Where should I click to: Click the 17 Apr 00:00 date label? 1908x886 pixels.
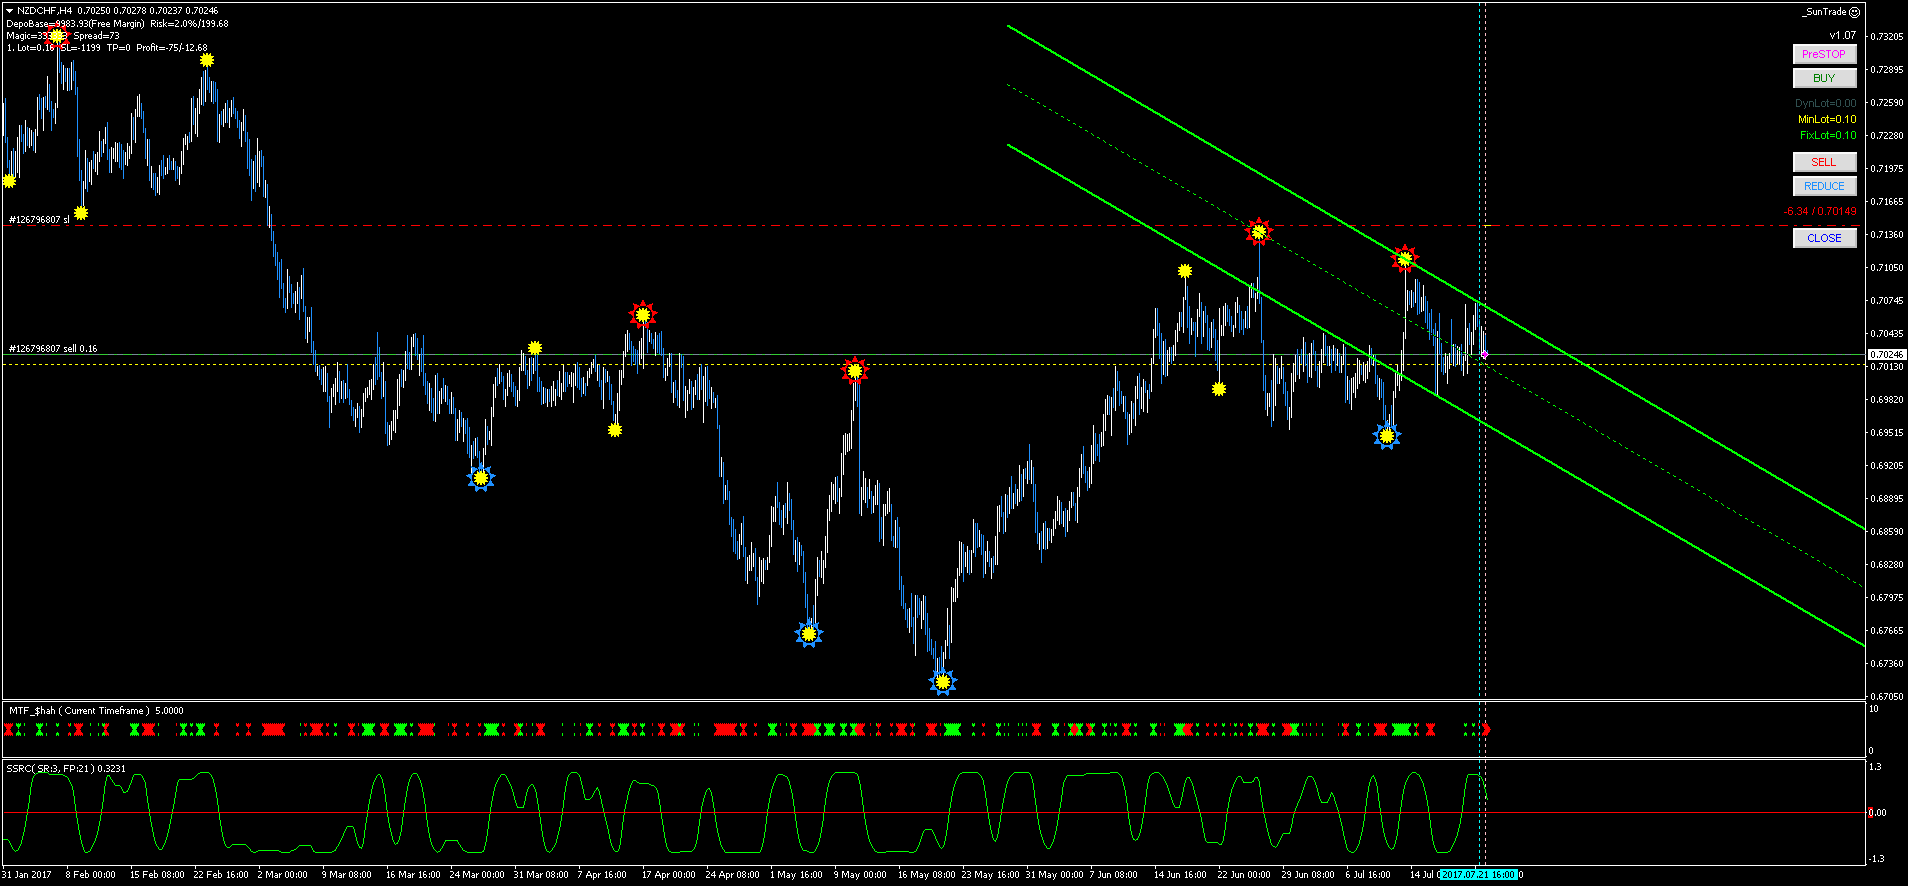(668, 875)
